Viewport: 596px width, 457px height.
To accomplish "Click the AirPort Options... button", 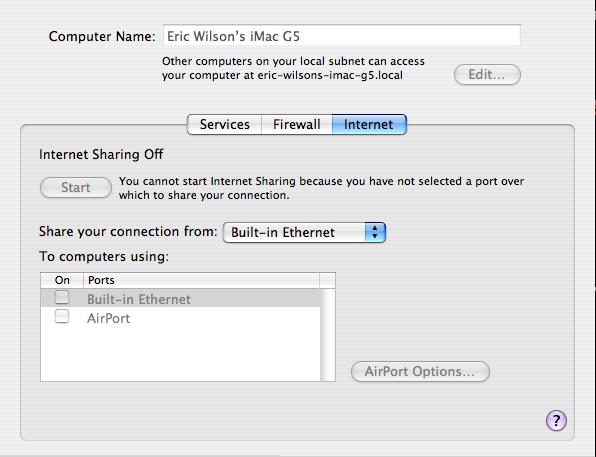I will (420, 371).
